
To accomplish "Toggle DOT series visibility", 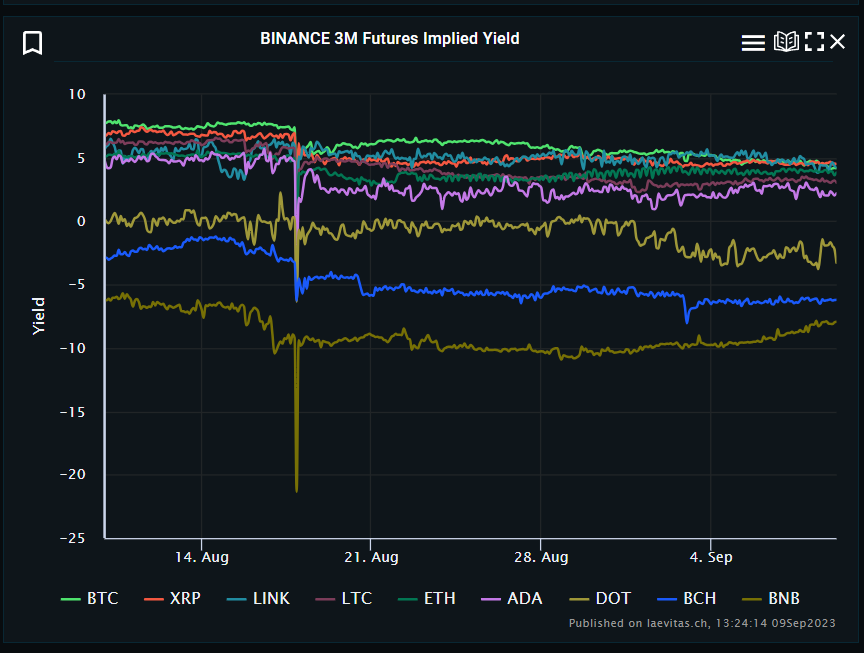I will point(600,598).
